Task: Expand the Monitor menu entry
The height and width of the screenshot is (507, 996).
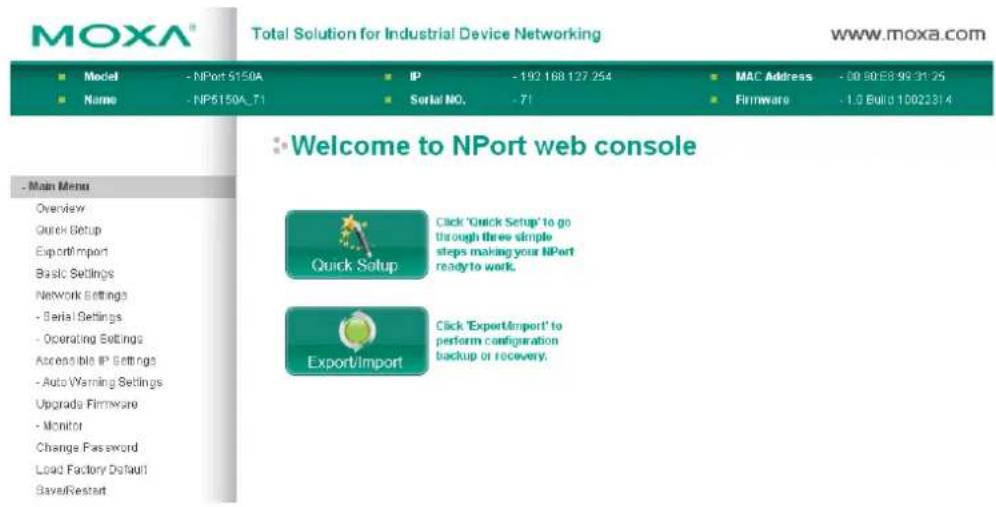Action: click(x=59, y=426)
